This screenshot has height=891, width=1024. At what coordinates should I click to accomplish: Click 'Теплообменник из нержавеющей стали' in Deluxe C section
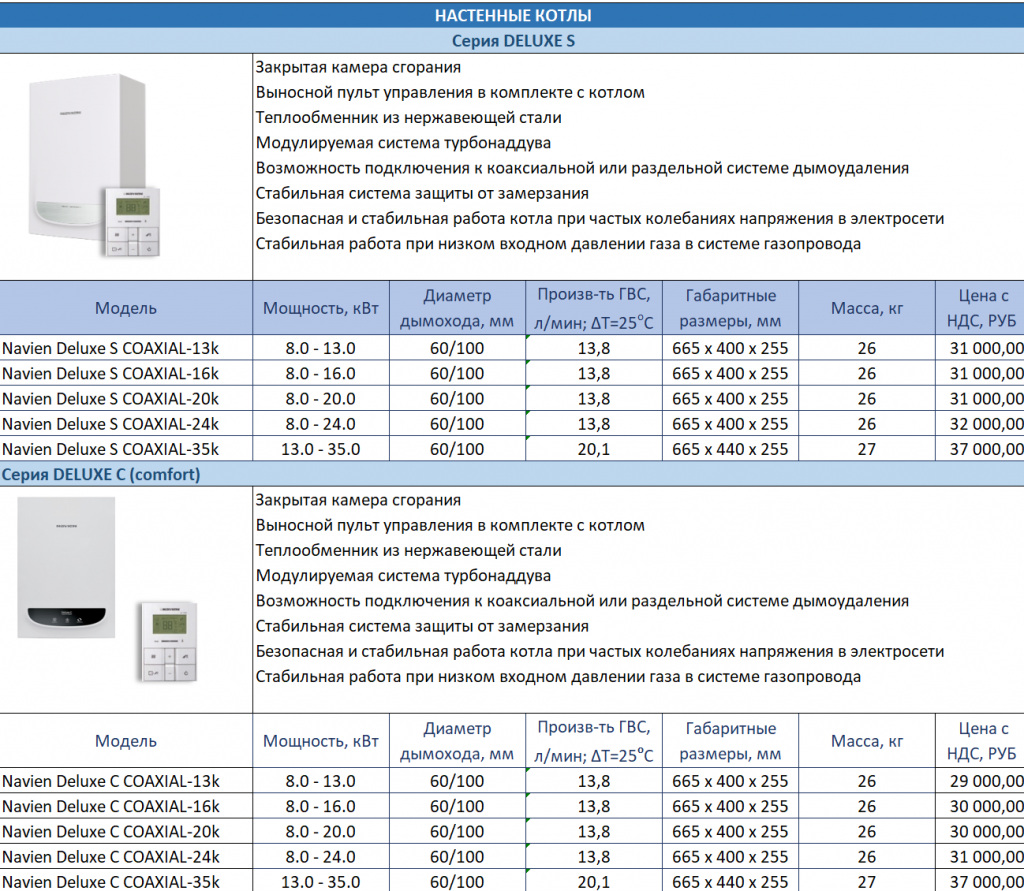coord(408,551)
